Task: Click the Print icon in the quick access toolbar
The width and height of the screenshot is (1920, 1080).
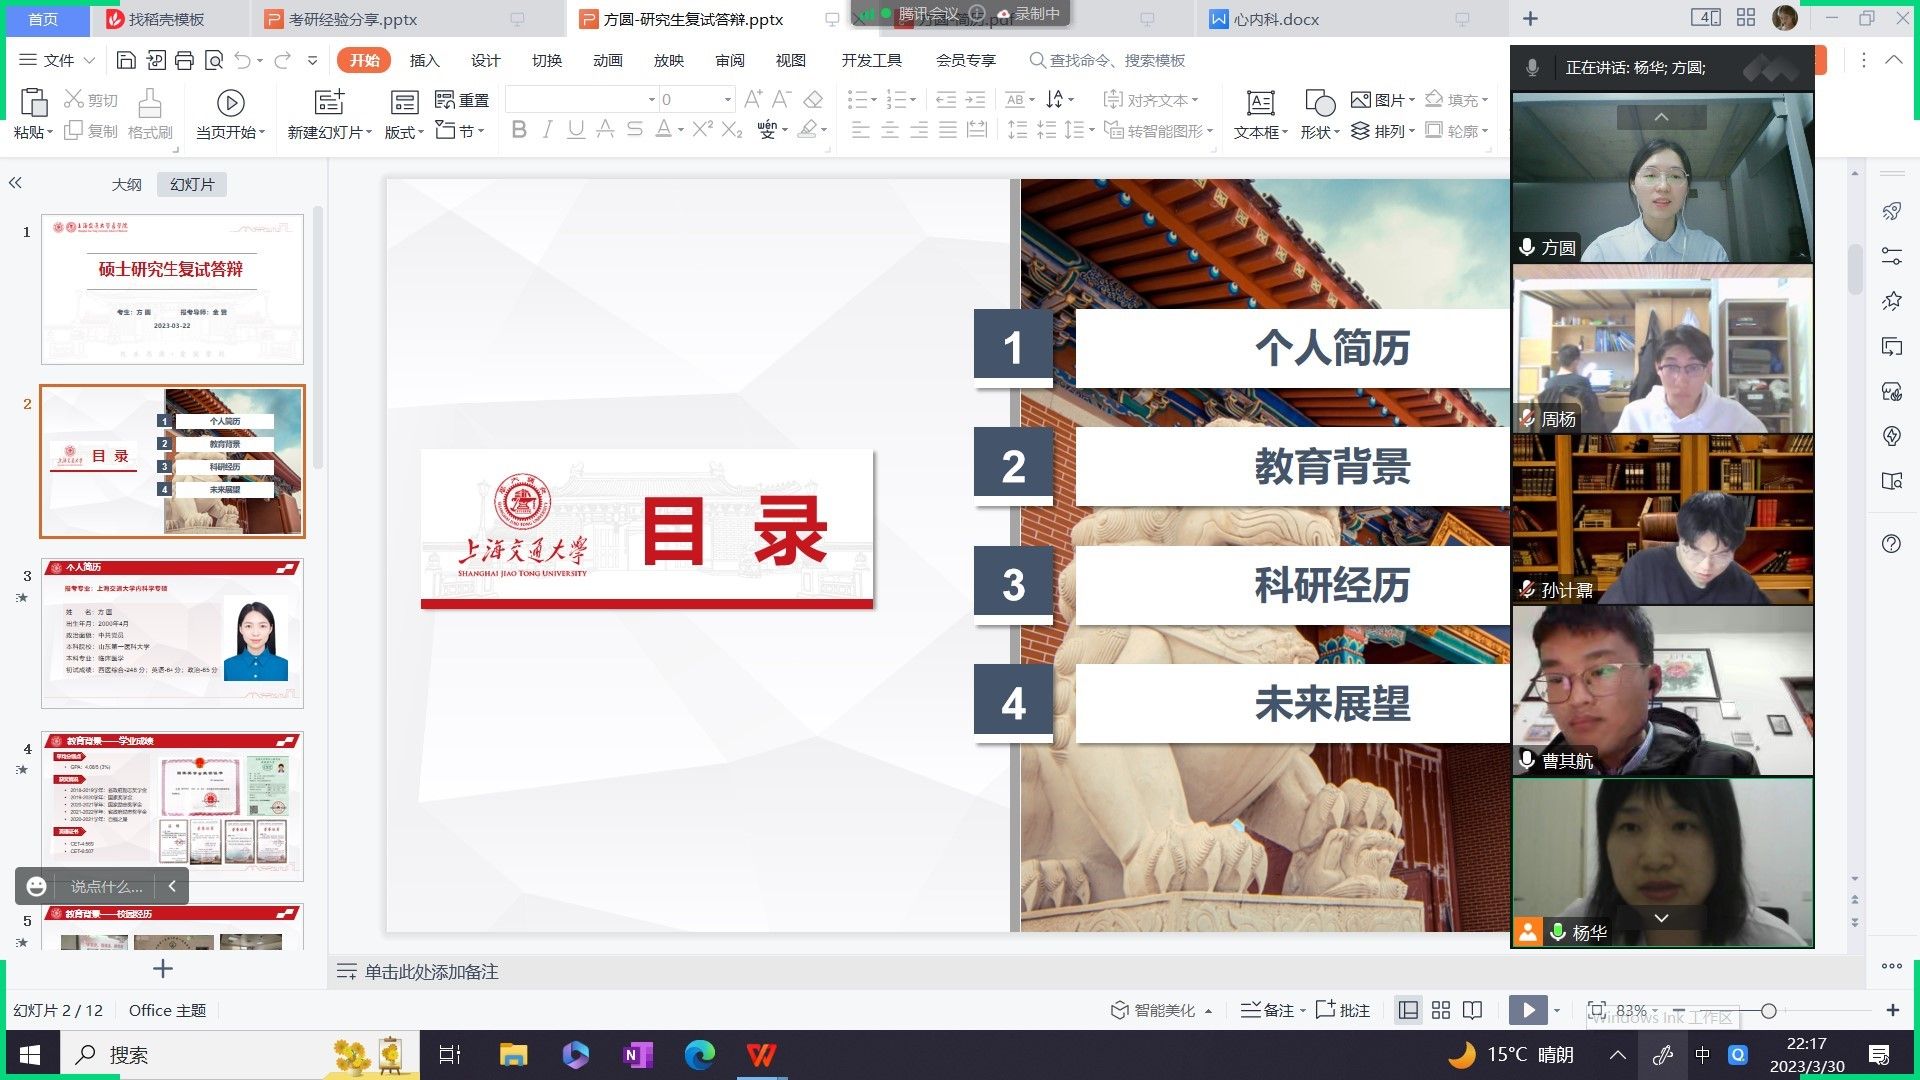Action: (x=184, y=61)
